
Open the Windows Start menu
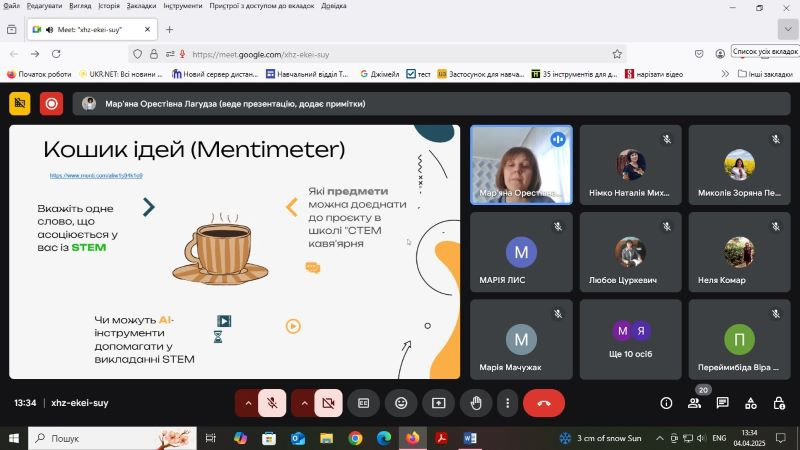coord(14,438)
